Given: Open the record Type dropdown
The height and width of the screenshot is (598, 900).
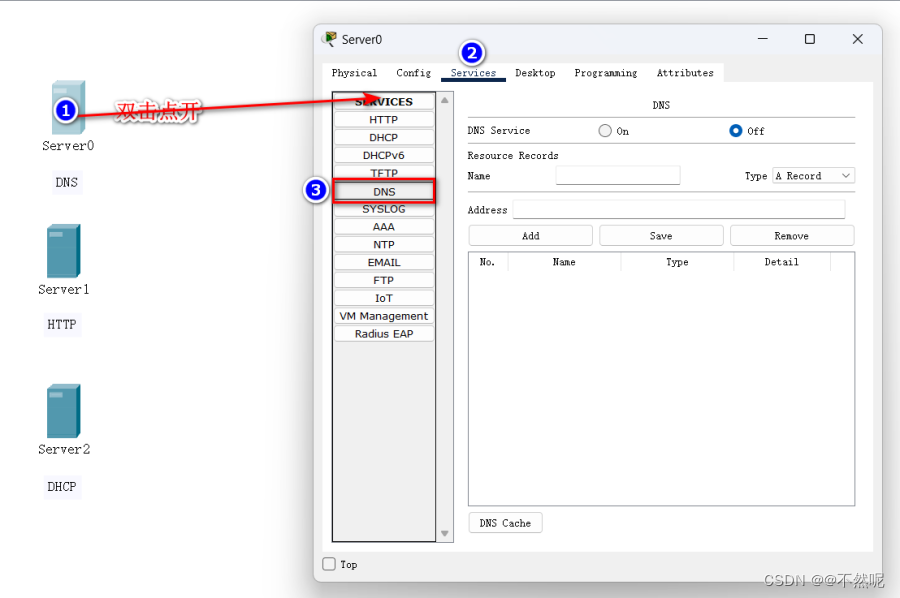Looking at the screenshot, I should click(x=813, y=176).
